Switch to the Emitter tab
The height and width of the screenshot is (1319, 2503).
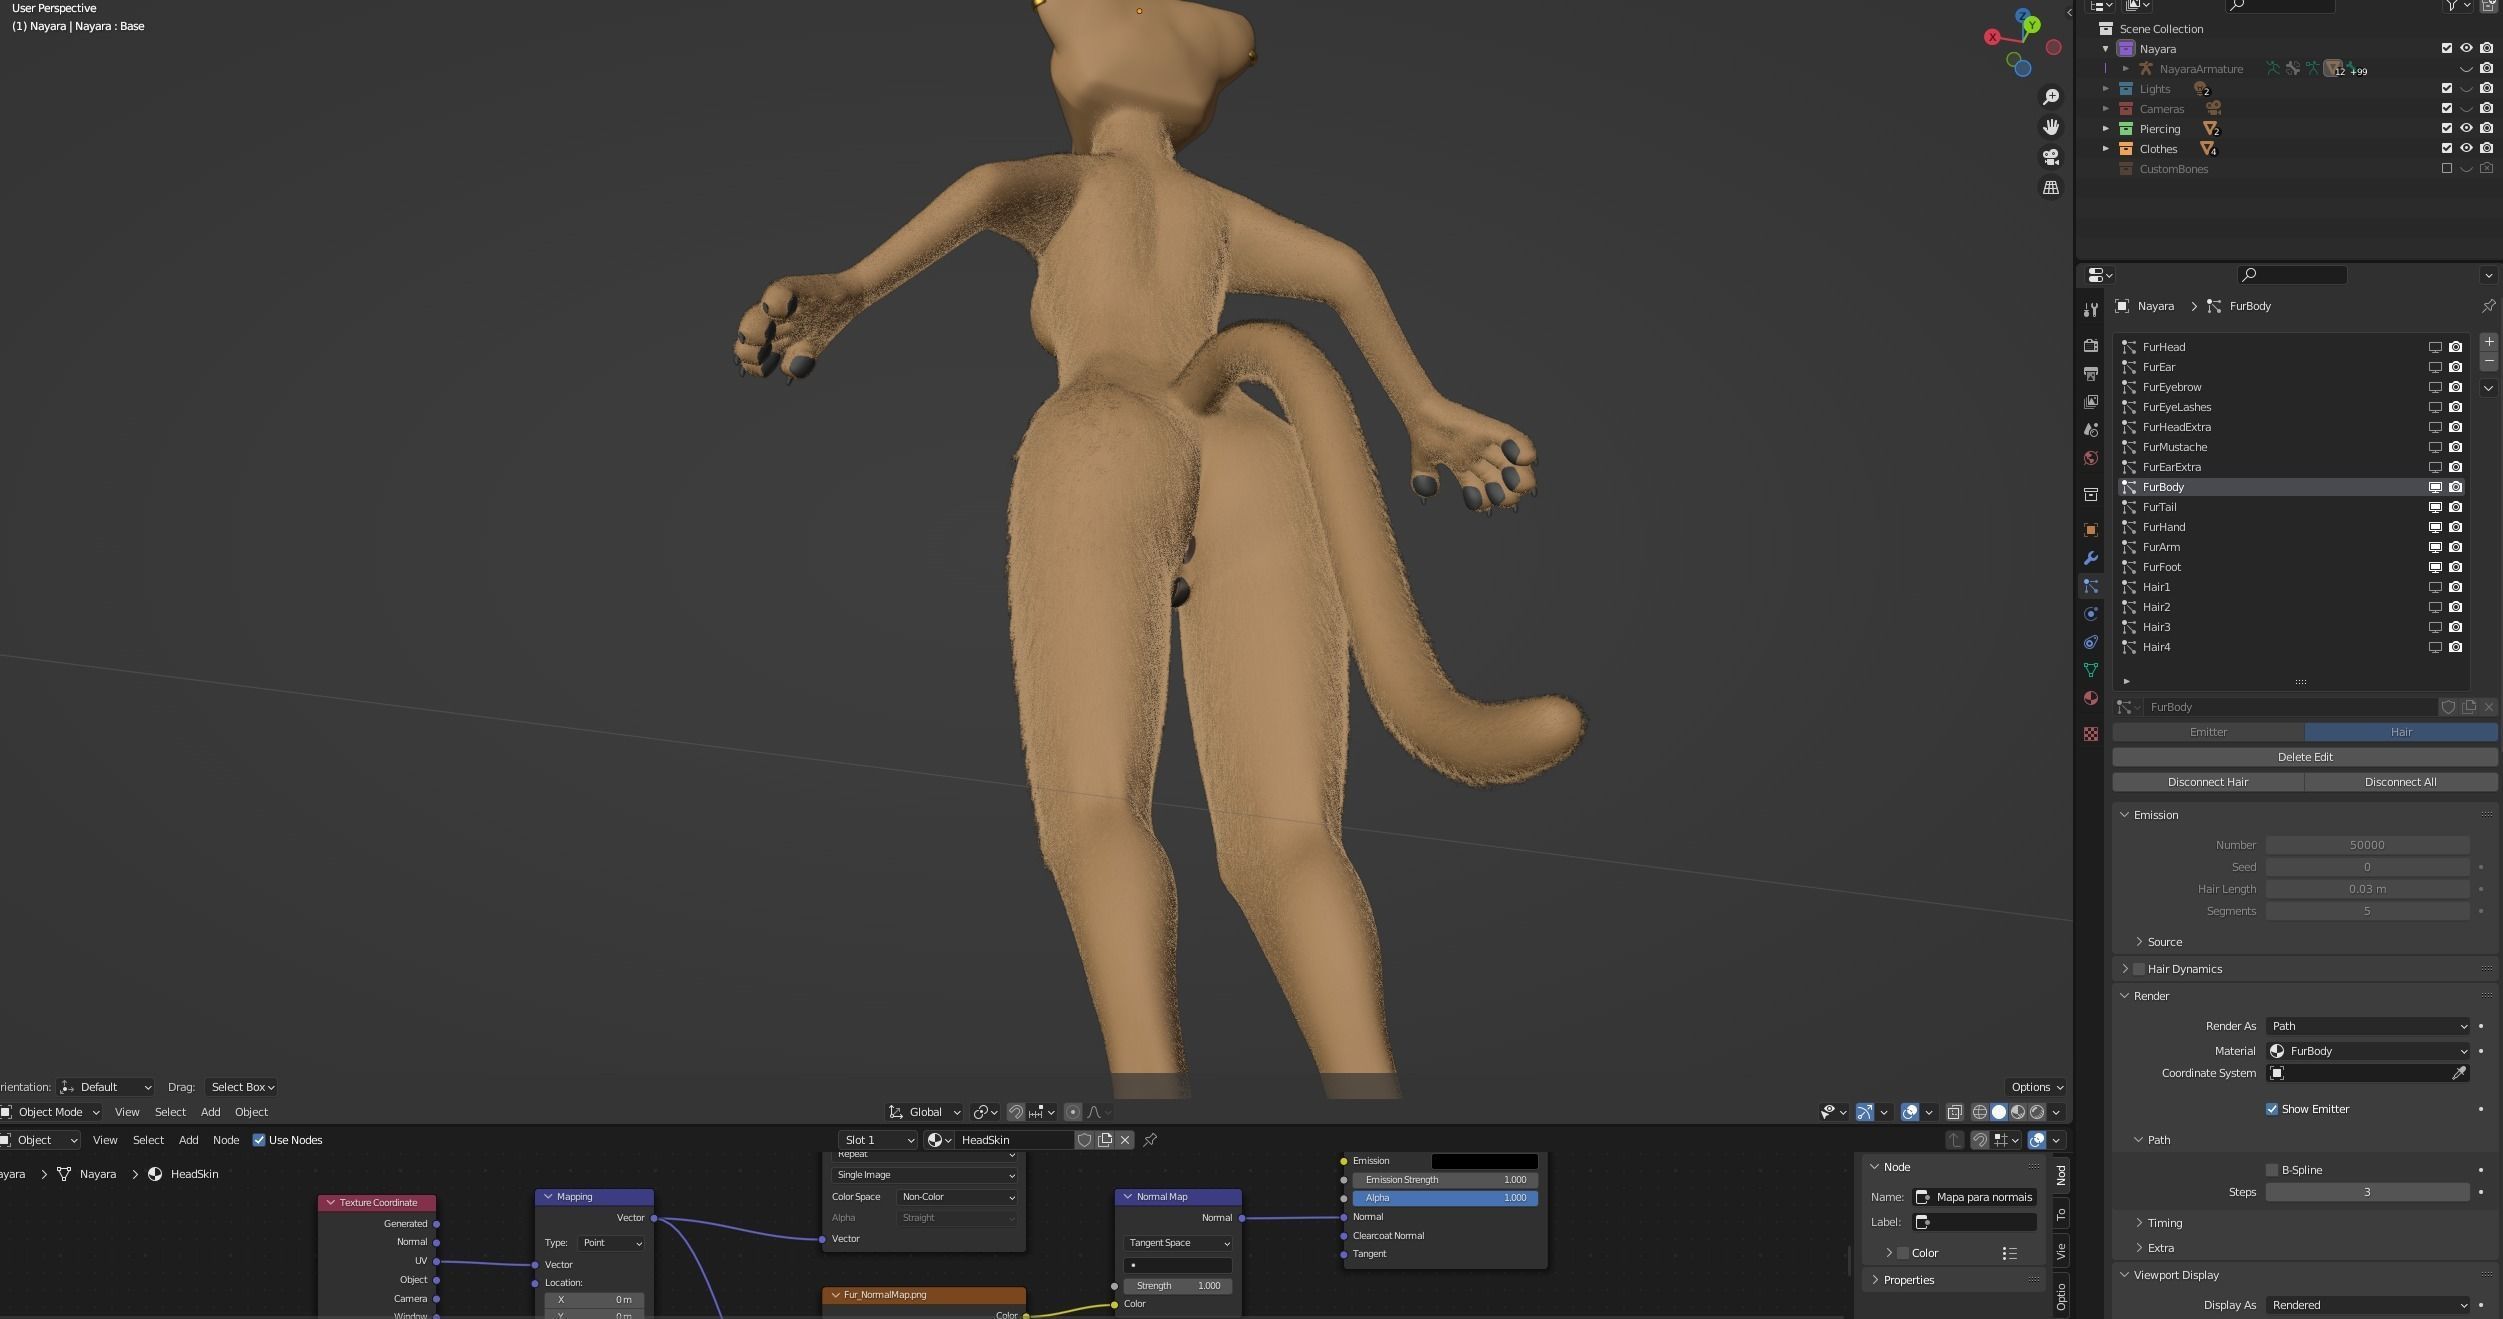[2208, 732]
